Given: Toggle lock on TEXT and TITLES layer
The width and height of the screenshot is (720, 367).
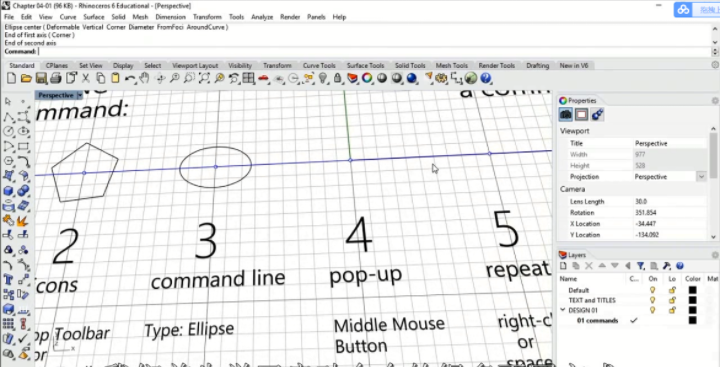Looking at the screenshot, I should 672,300.
